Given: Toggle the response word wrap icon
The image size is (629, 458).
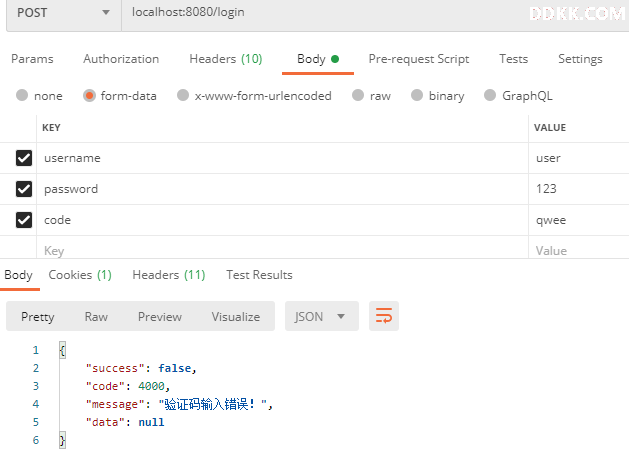Looking at the screenshot, I should click(384, 316).
